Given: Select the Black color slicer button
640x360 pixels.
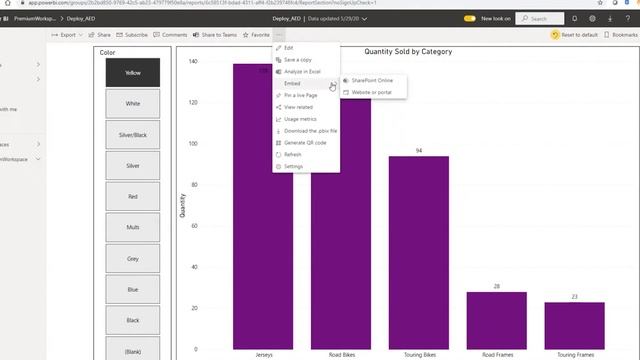Looking at the screenshot, I should [x=133, y=320].
